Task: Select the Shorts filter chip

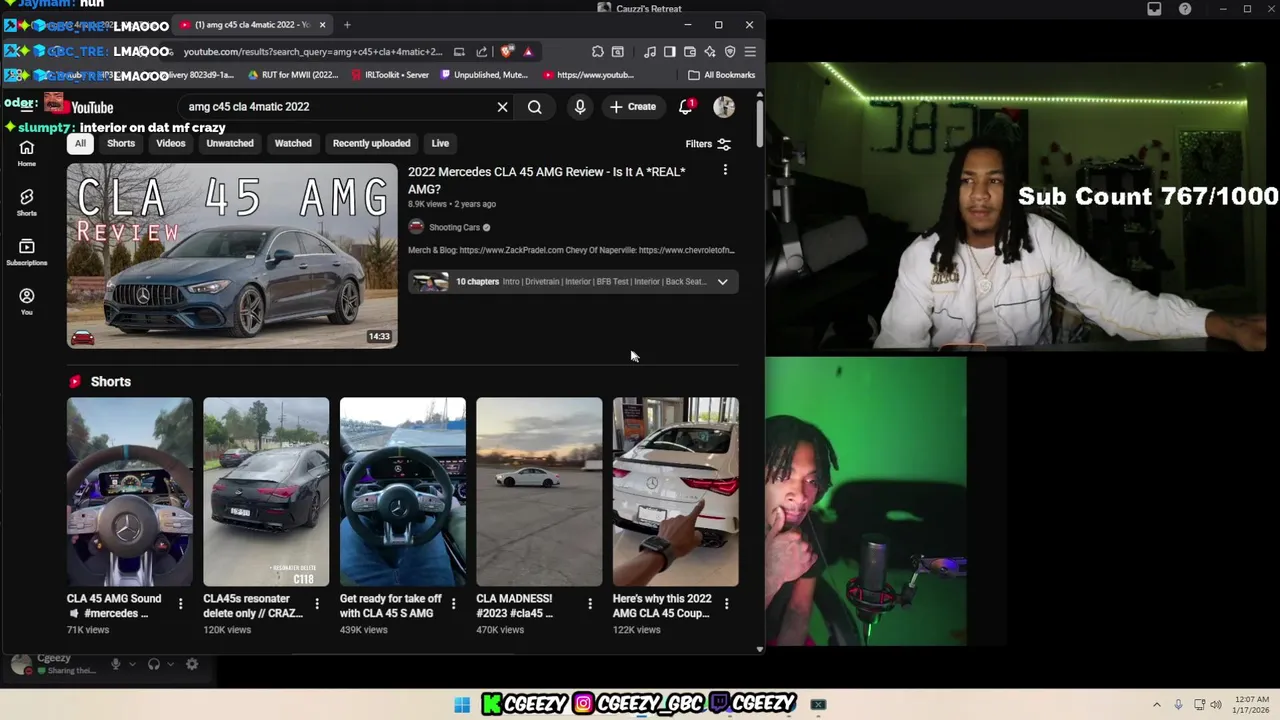Action: (x=121, y=144)
